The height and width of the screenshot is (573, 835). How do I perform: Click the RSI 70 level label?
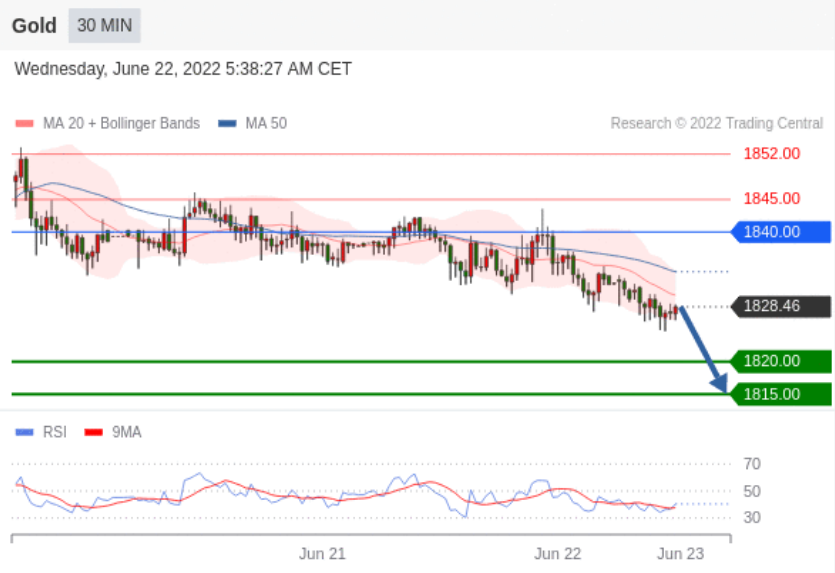(752, 464)
